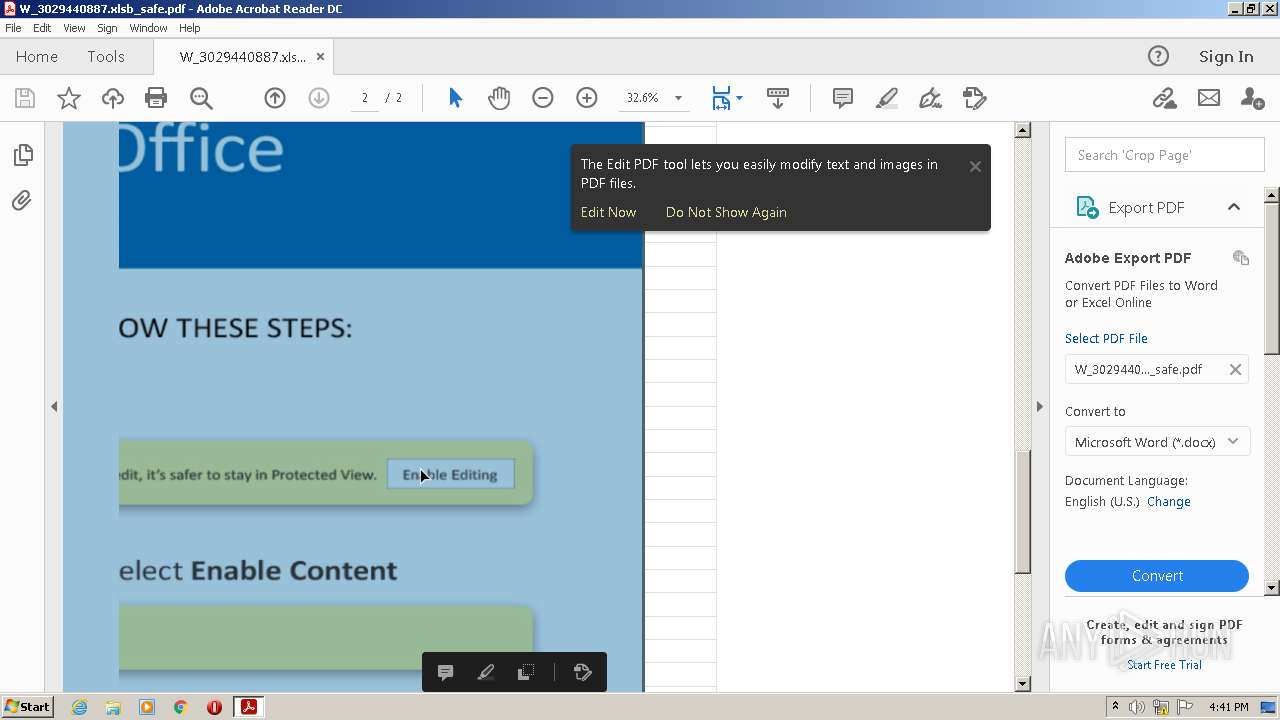This screenshot has width=1280, height=720.
Task: Click highlight pen in the floating toolbar
Action: 486,672
